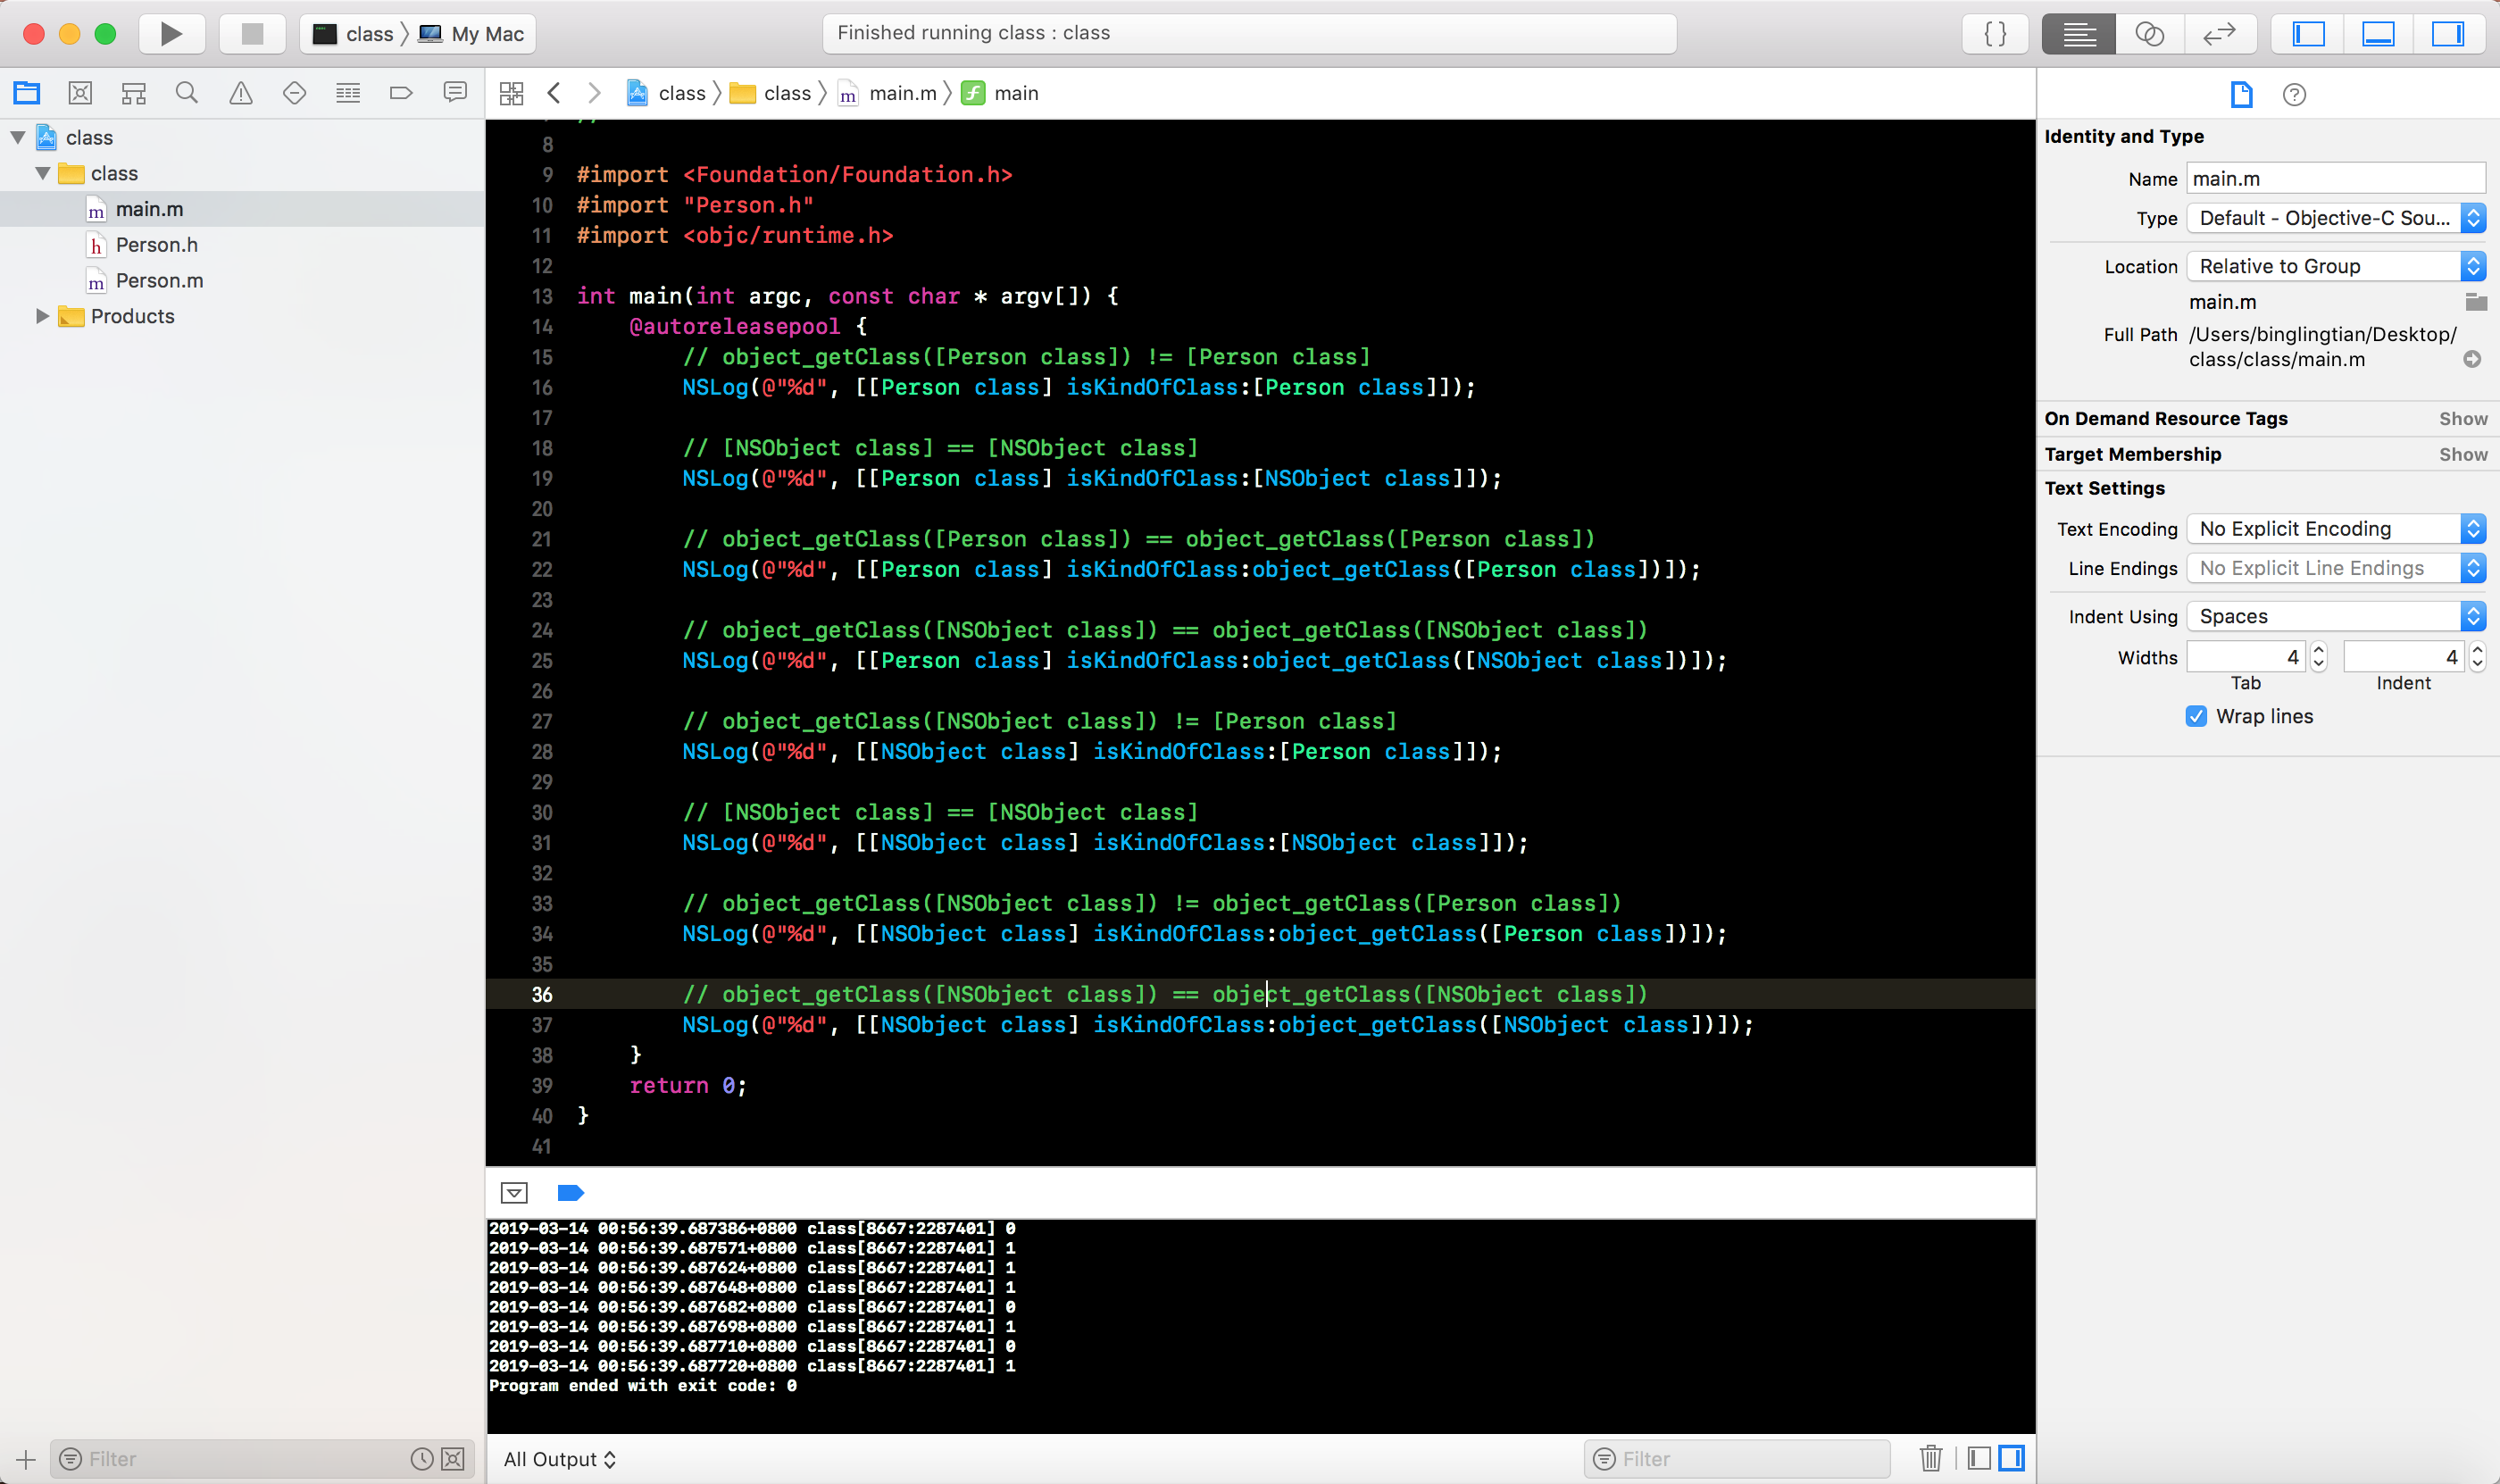
Task: Clear console with the trash icon
Action: click(x=1930, y=1458)
